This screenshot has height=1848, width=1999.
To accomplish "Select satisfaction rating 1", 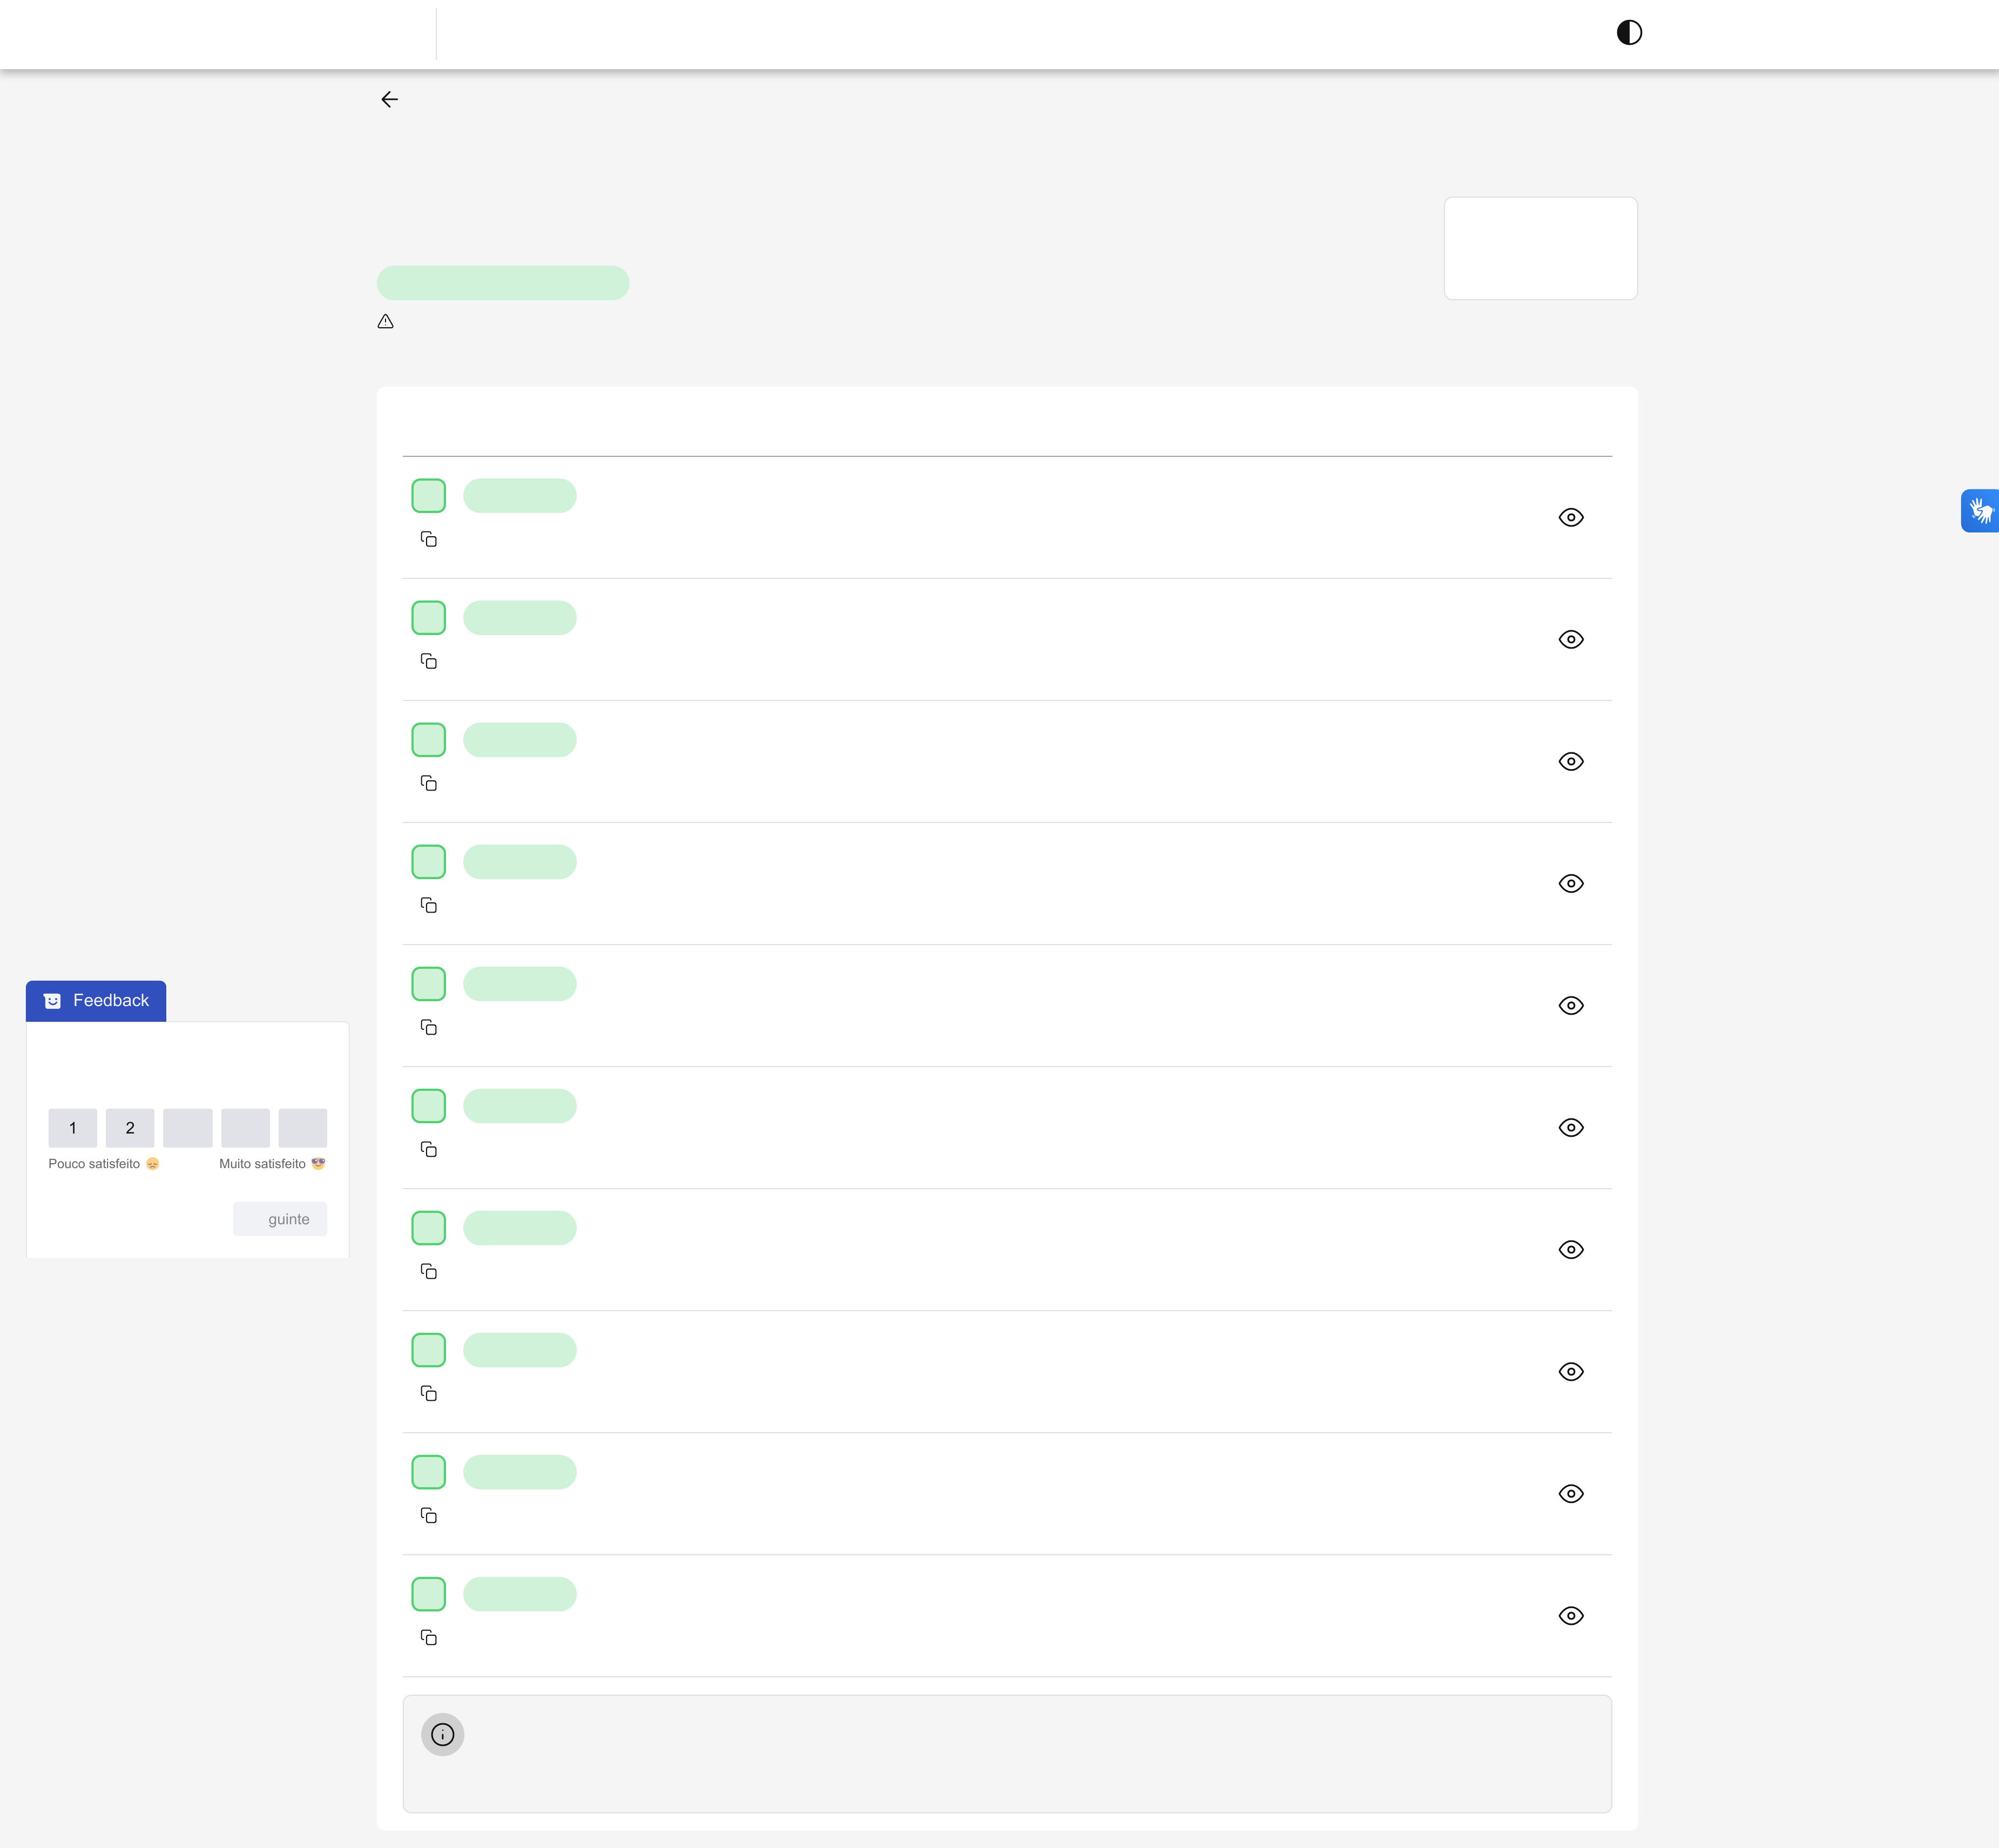I will (73, 1128).
